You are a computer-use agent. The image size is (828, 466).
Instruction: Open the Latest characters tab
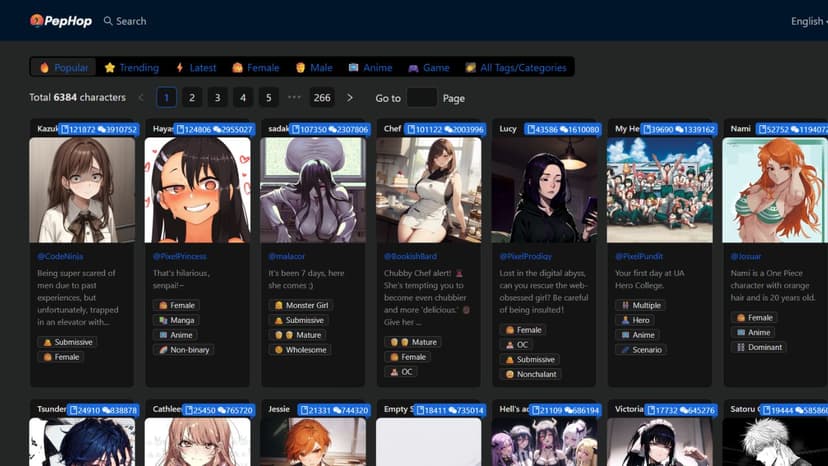coord(195,67)
